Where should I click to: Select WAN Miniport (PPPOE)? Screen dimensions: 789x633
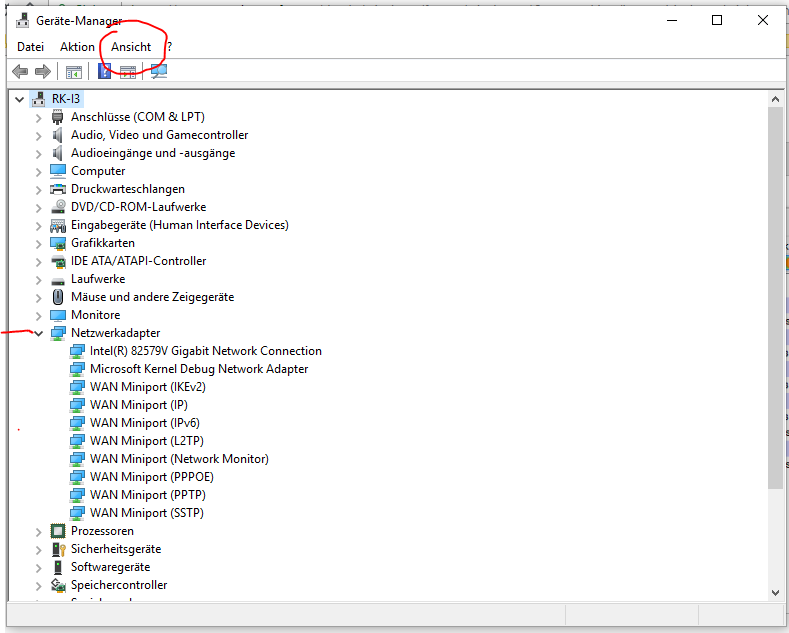click(x=151, y=477)
